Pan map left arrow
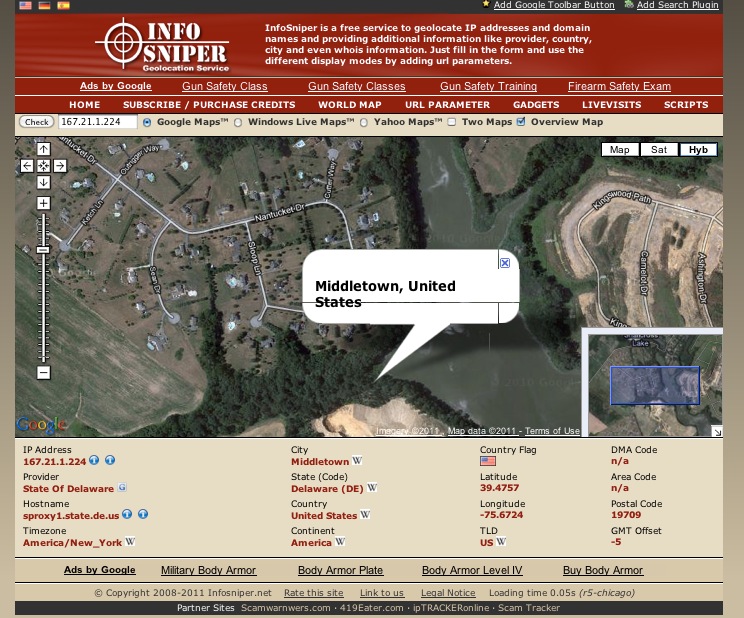Screen dimensions: 744x618 27,166
